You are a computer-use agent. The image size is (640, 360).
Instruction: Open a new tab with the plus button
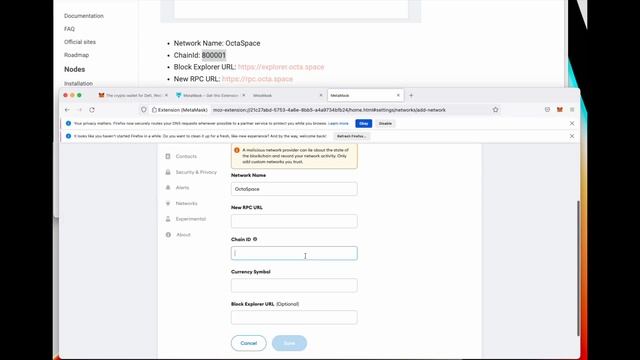pos(411,96)
